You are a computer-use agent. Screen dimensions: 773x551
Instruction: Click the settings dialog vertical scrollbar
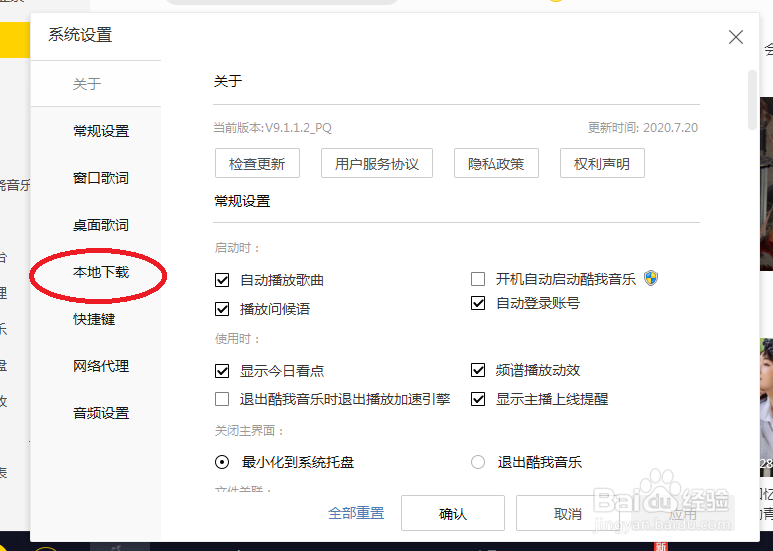(x=752, y=100)
